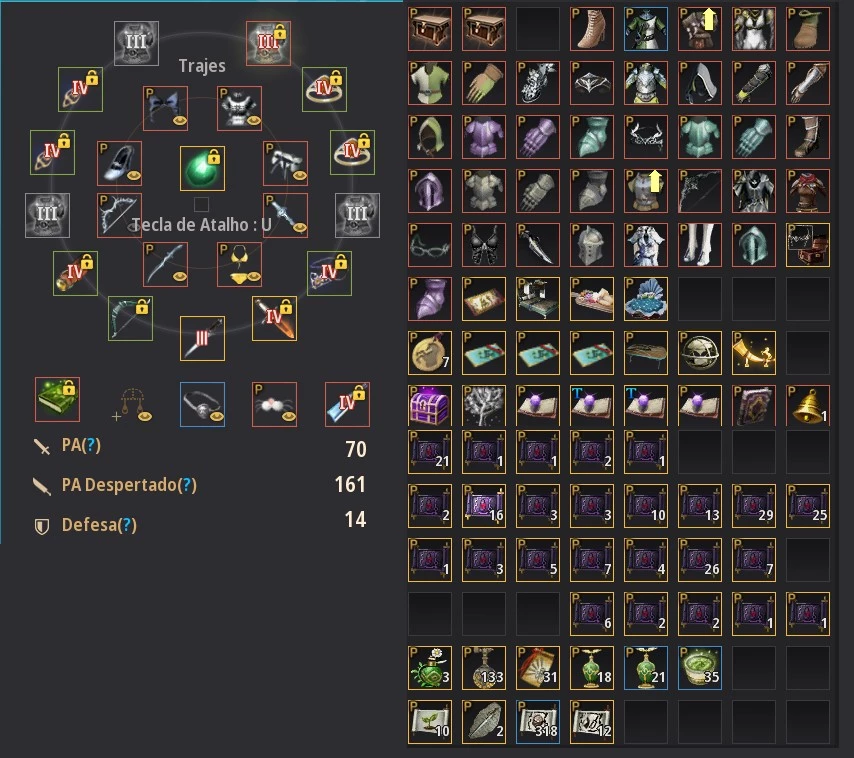The height and width of the screenshot is (758, 854).
Task: Select the first wooden chest item
Action: pos(430,29)
